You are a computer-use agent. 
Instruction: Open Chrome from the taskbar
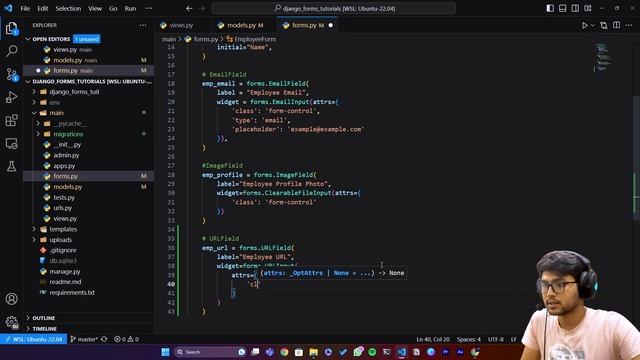coord(284,352)
